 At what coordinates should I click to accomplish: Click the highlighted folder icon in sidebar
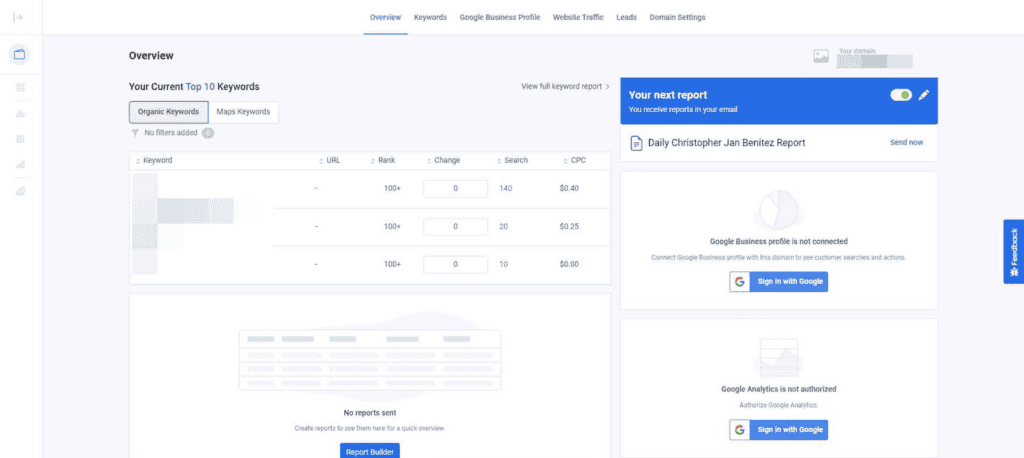[x=20, y=54]
